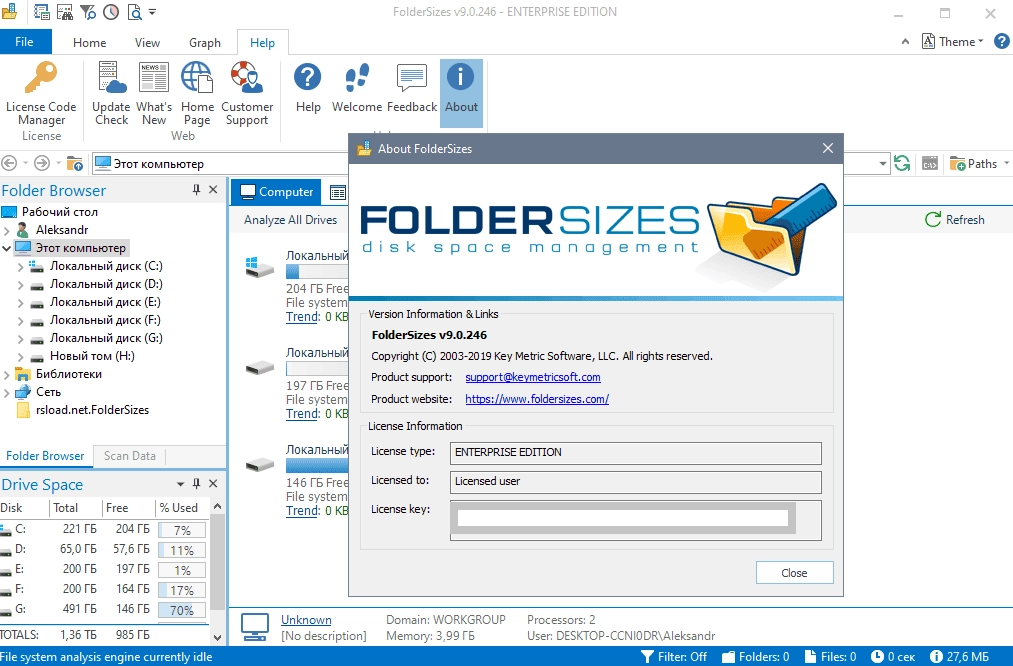This screenshot has width=1013, height=666.
Task: Click Analyze All Drives
Action: [x=291, y=220]
